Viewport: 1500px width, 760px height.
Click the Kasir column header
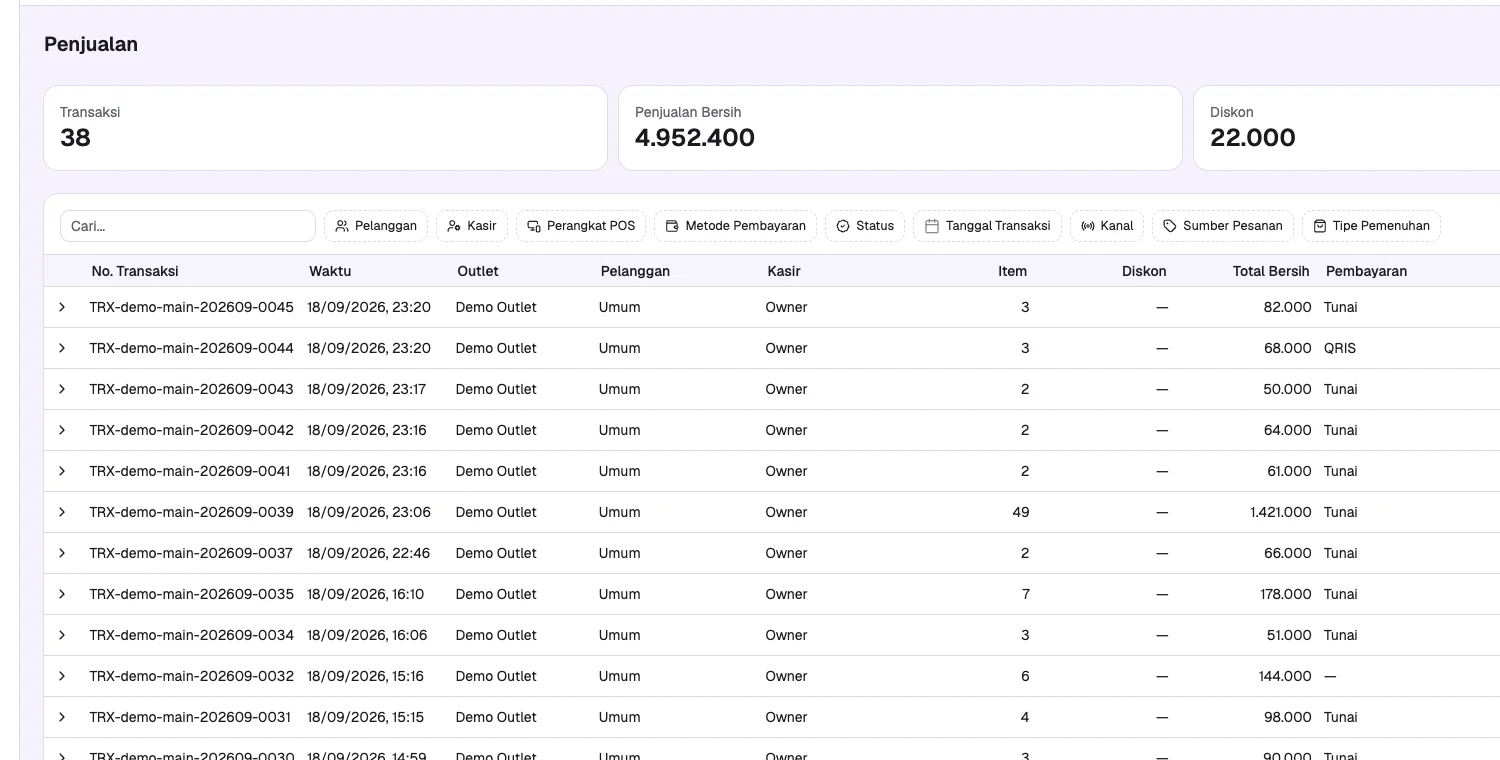coord(784,271)
